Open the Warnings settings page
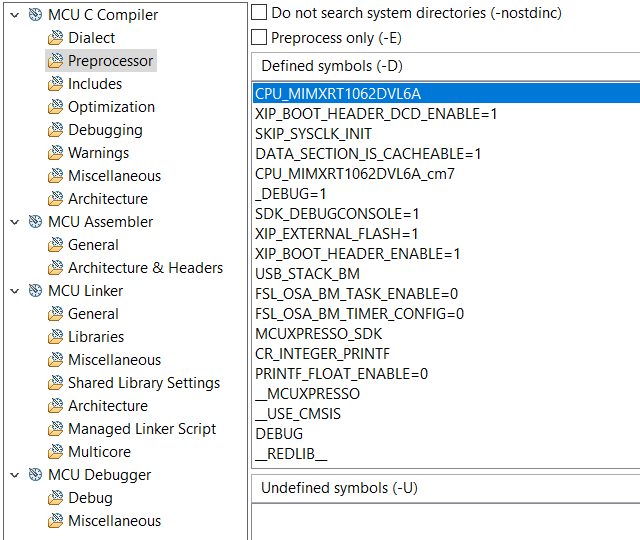640x540 pixels. click(x=98, y=153)
